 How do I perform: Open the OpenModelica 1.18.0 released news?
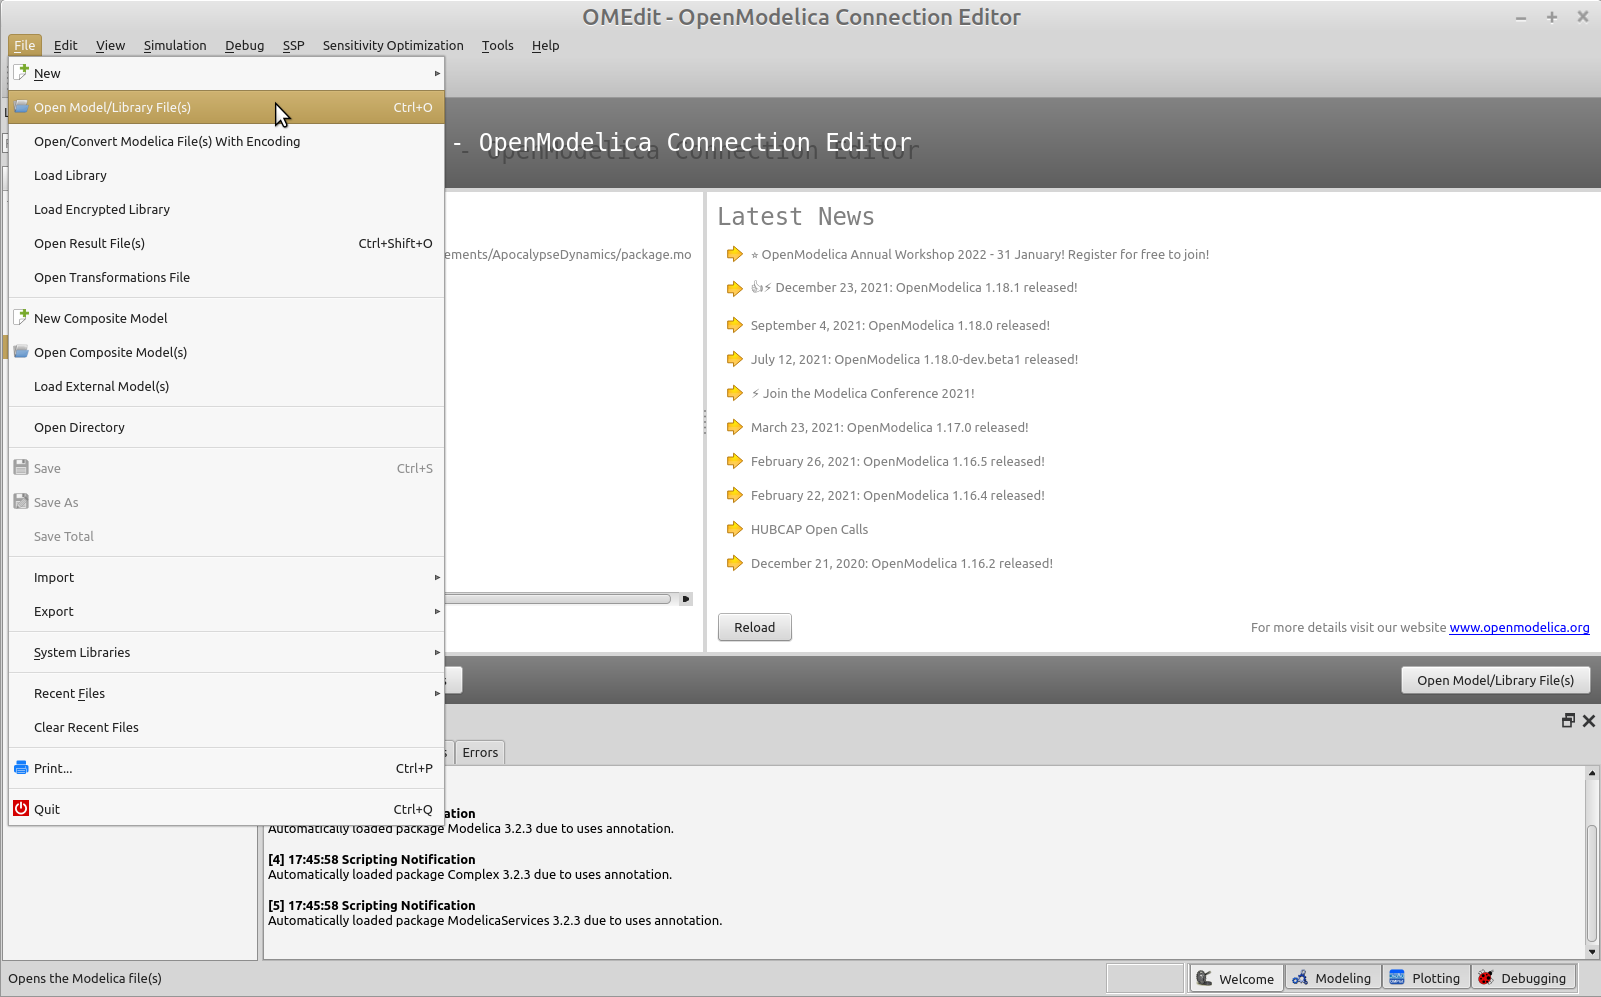900,325
